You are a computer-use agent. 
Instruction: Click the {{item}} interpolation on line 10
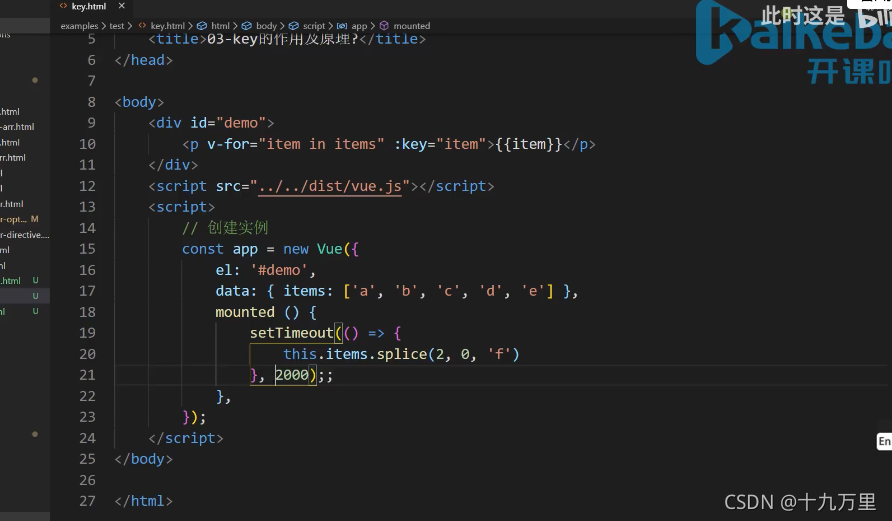coord(529,144)
